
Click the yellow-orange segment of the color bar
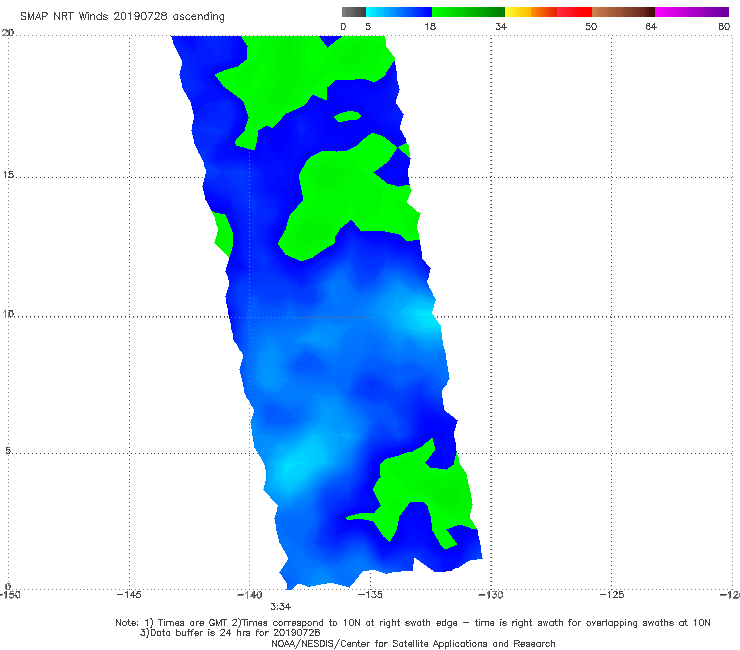(530, 12)
